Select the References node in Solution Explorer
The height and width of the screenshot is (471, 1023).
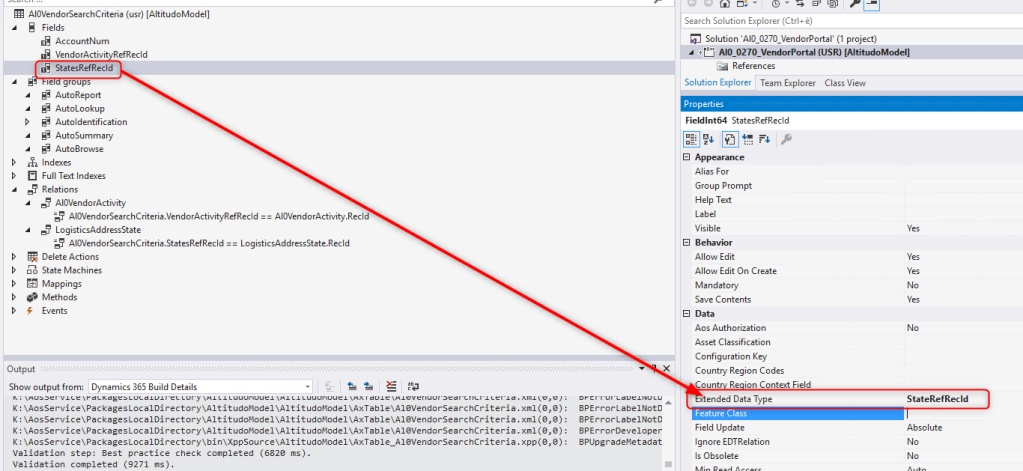pos(753,66)
